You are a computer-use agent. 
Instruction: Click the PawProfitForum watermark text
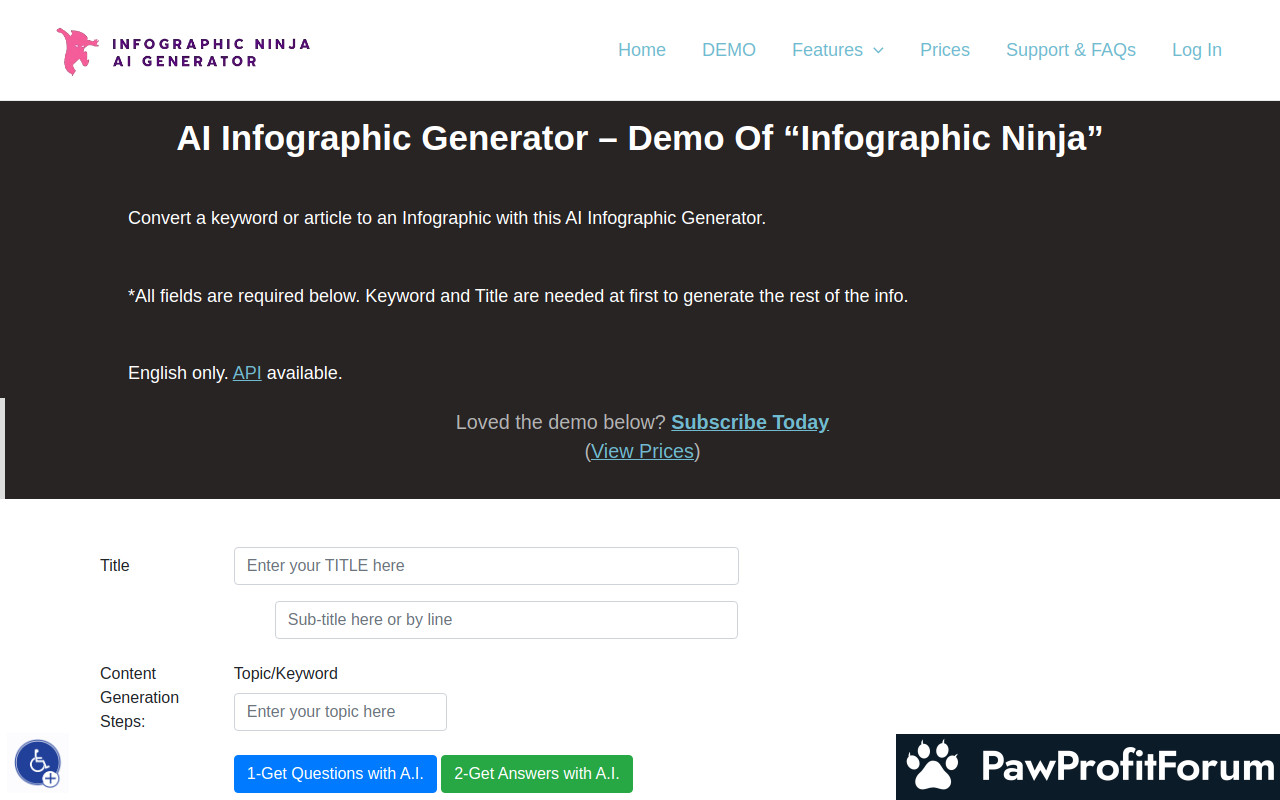tap(1127, 767)
